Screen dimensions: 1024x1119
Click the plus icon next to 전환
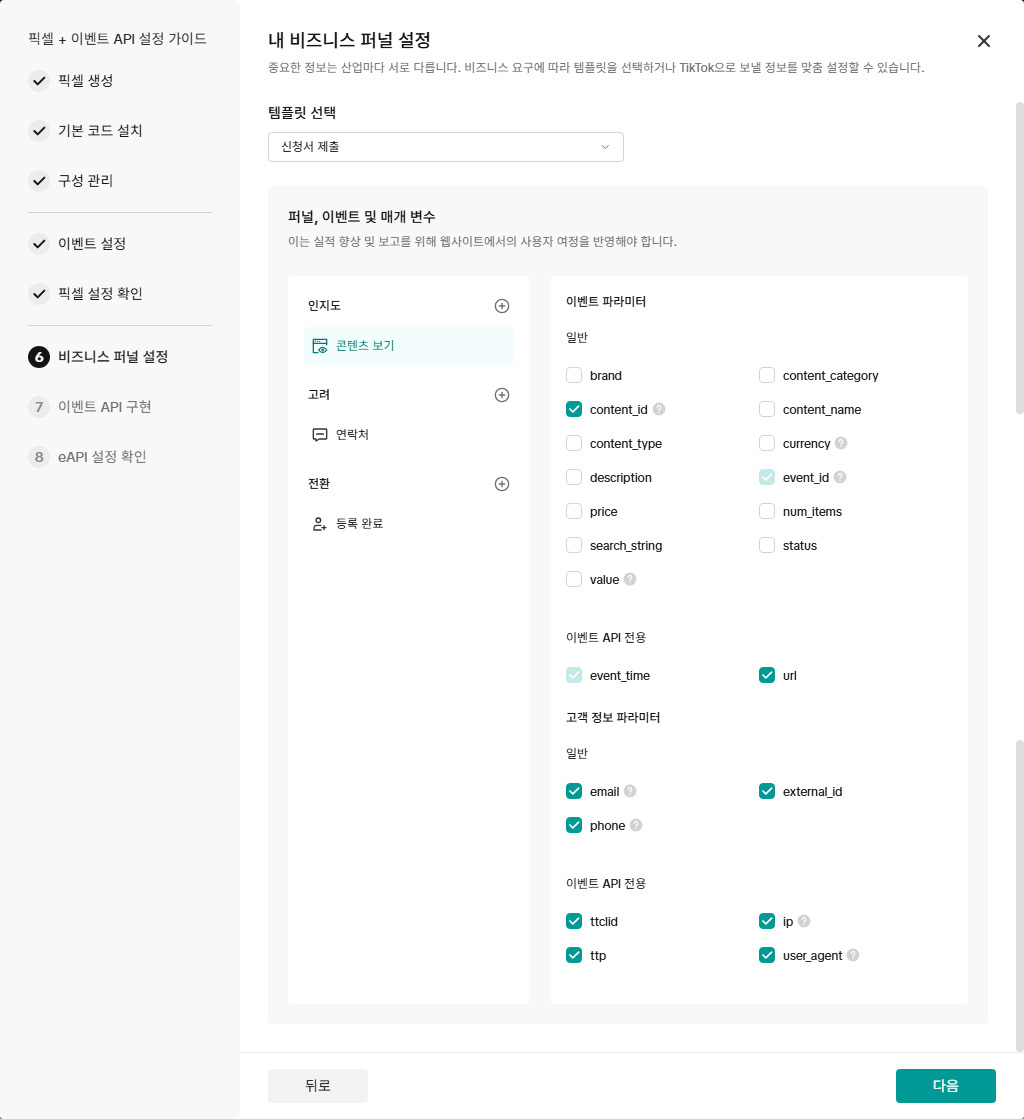(502, 484)
